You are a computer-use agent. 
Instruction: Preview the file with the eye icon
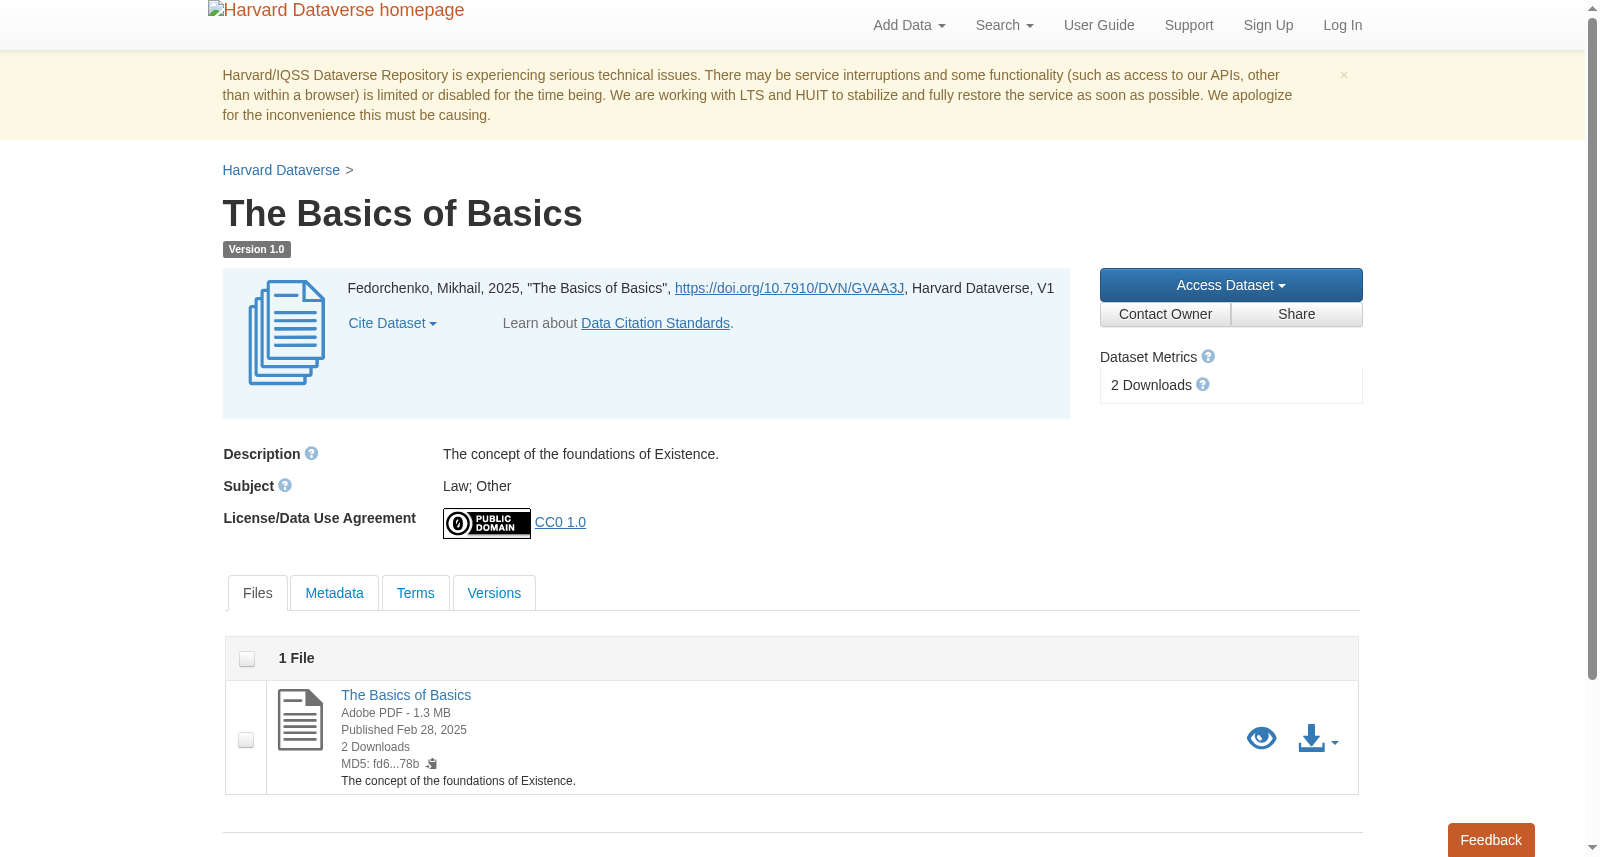pos(1262,738)
